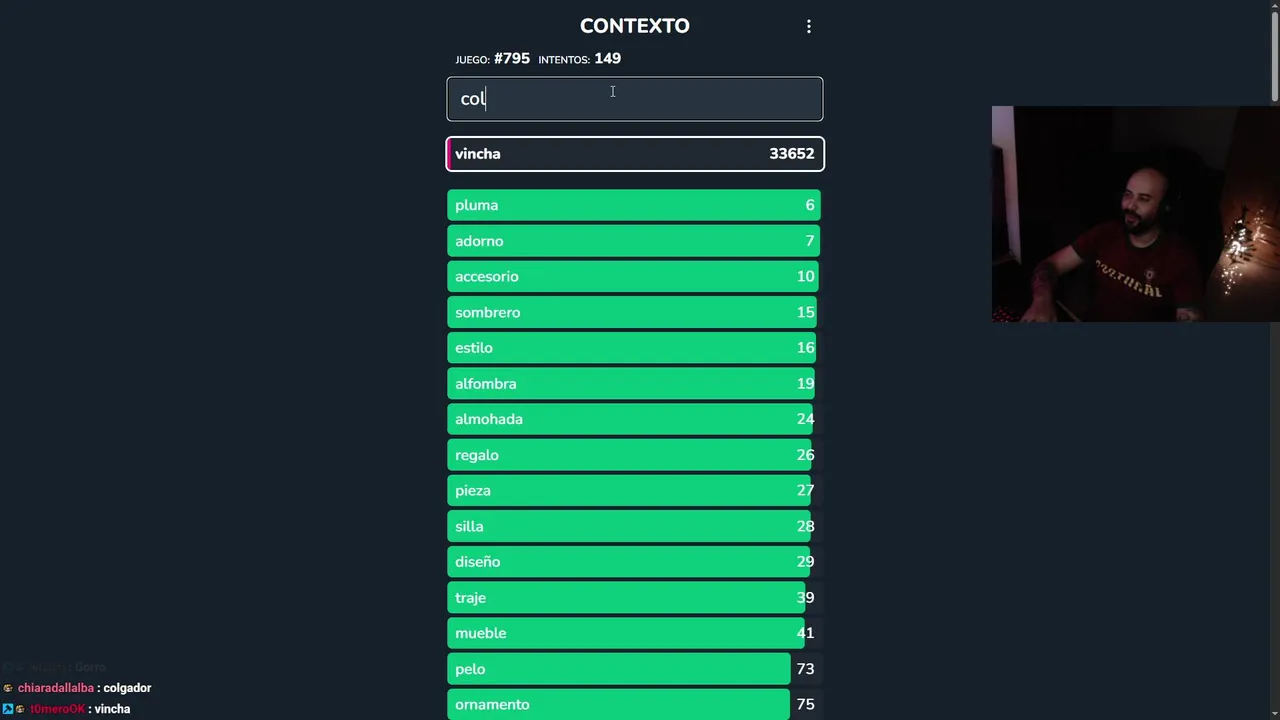
Task: Click the blue moderator badge beside t0meroOK
Action: point(8,709)
